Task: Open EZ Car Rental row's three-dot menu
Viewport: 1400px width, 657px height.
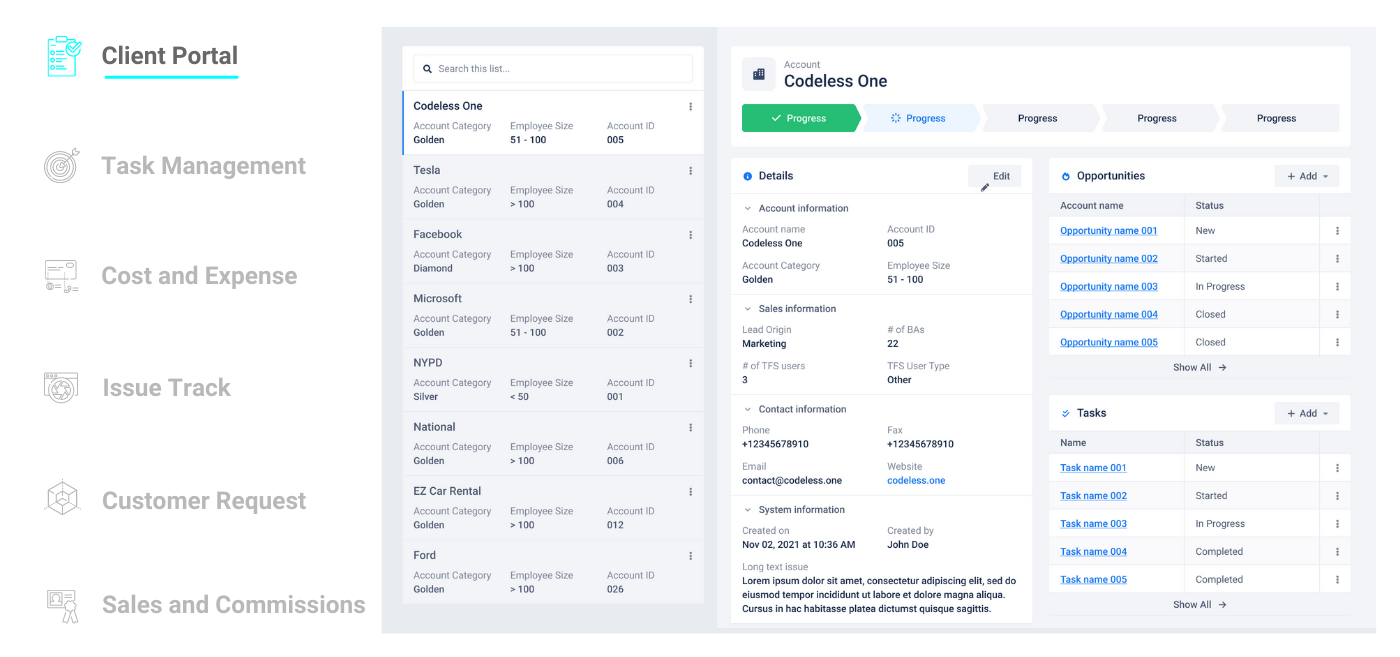Action: [690, 491]
